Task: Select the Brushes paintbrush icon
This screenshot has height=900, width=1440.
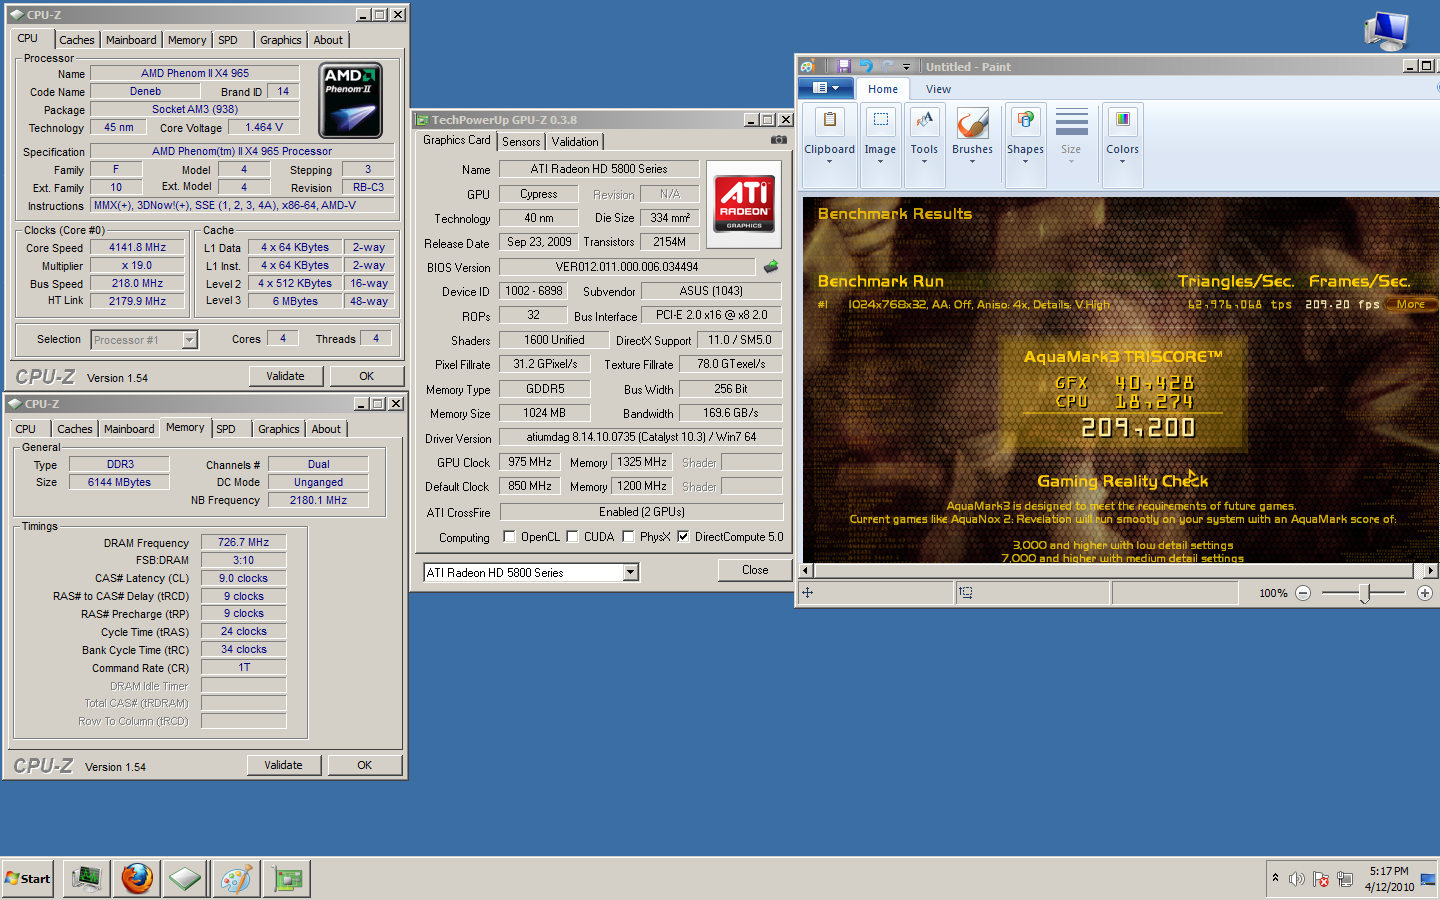Action: (x=972, y=125)
